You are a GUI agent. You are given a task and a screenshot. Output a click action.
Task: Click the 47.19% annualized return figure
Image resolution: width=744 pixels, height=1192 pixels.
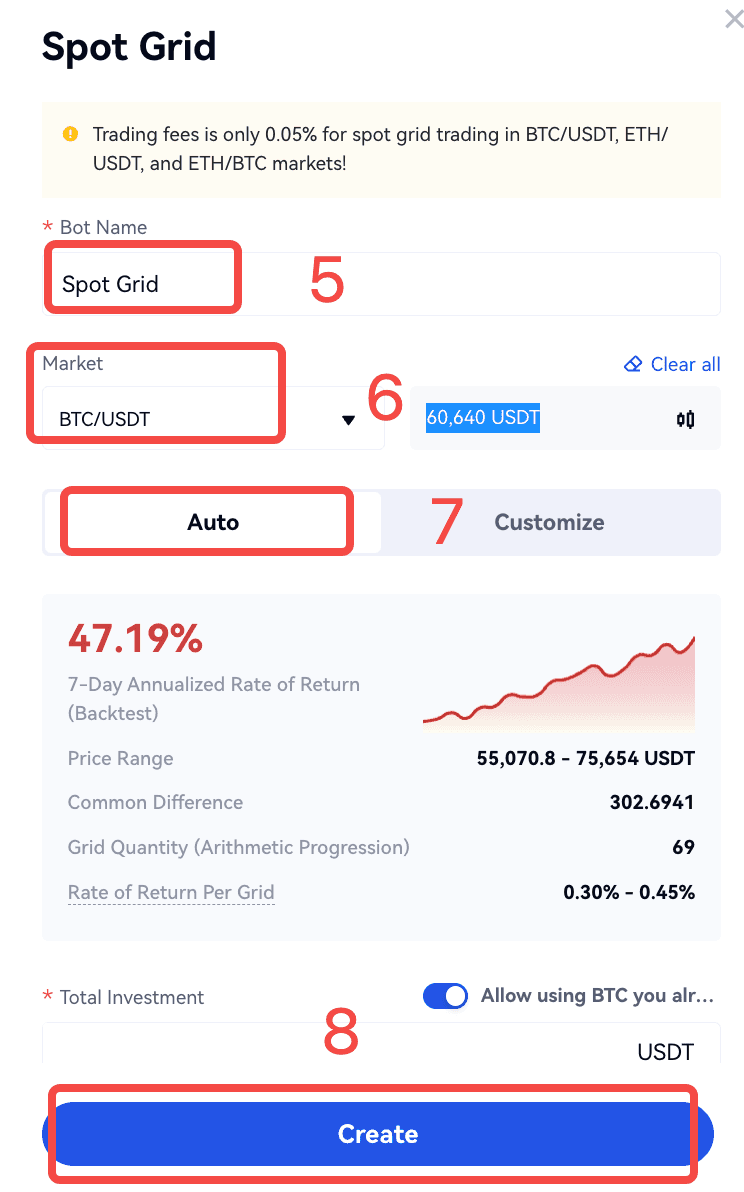pos(135,638)
